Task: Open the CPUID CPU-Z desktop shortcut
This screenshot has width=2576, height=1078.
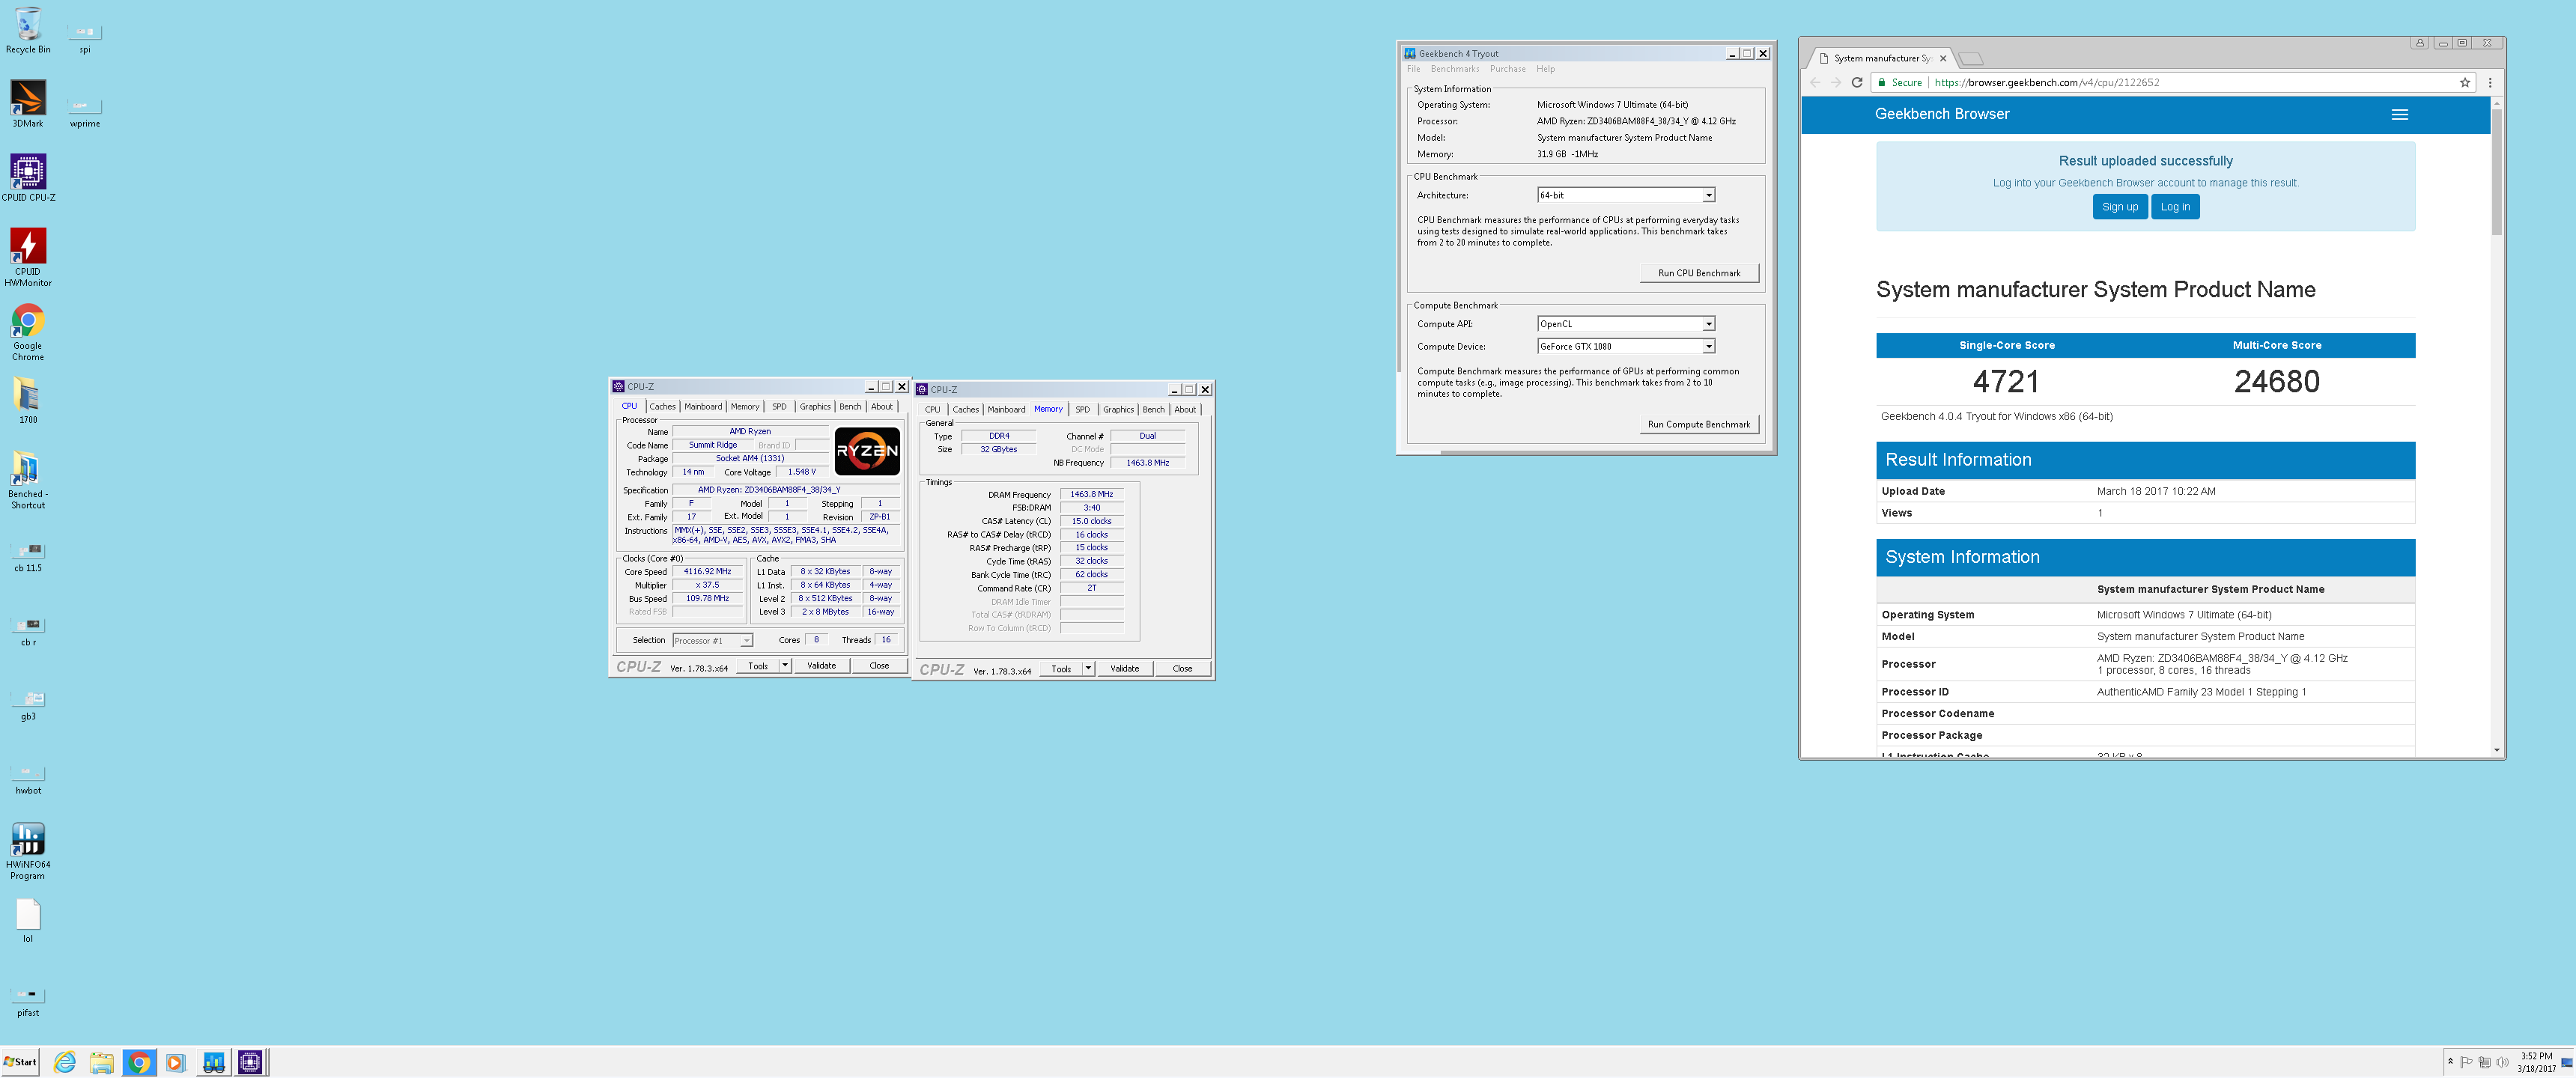Action: [x=28, y=178]
